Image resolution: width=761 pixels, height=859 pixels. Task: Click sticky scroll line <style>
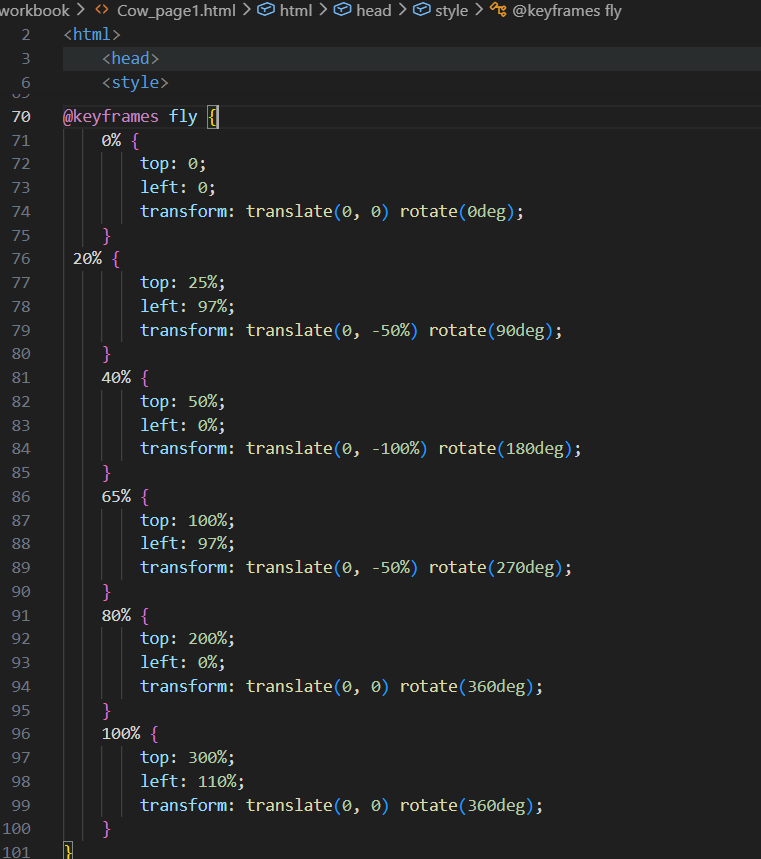pos(135,83)
